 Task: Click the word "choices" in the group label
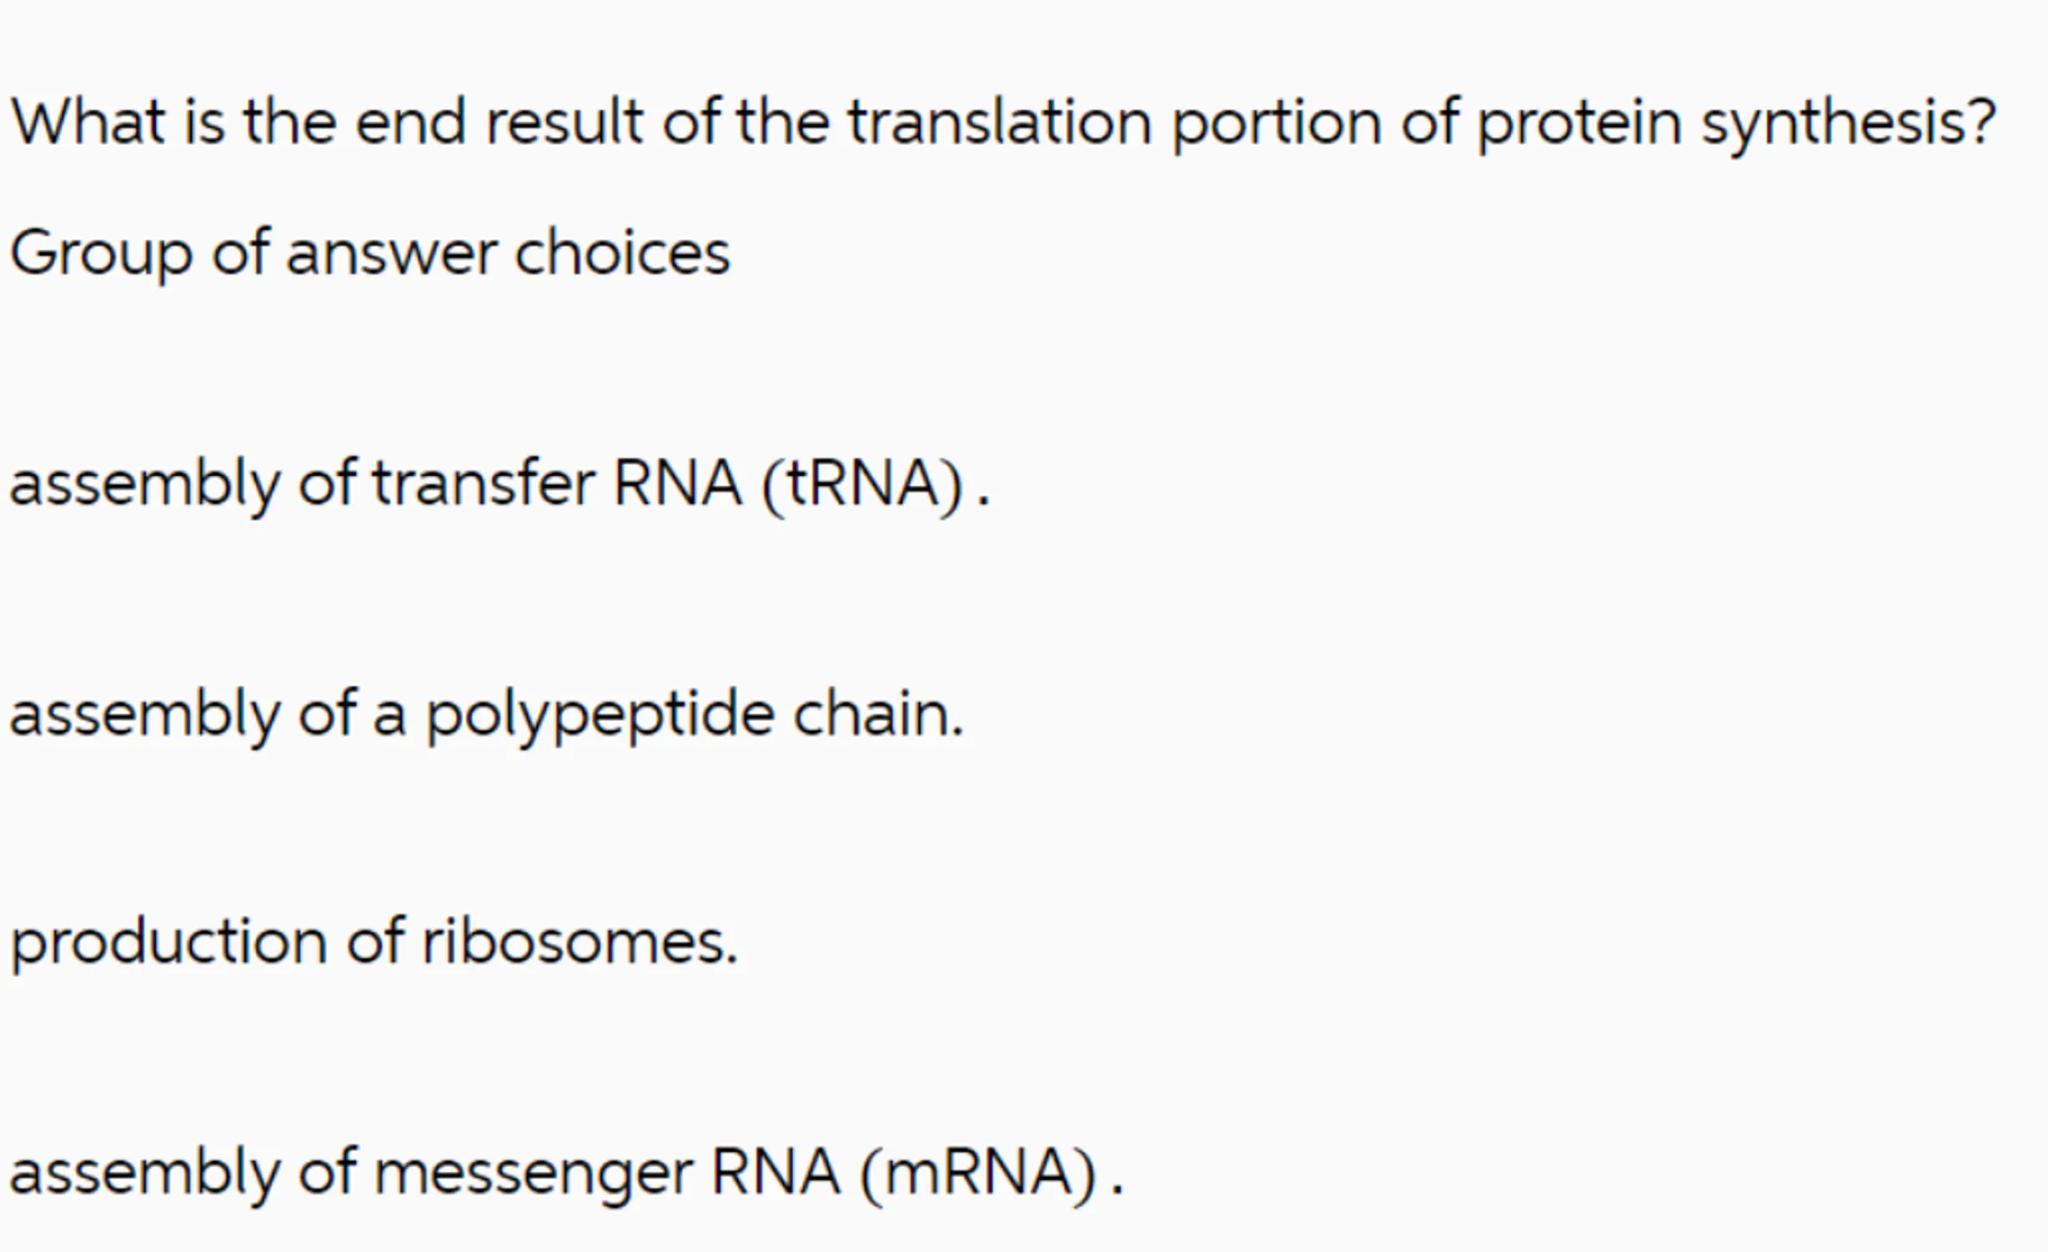622,253
